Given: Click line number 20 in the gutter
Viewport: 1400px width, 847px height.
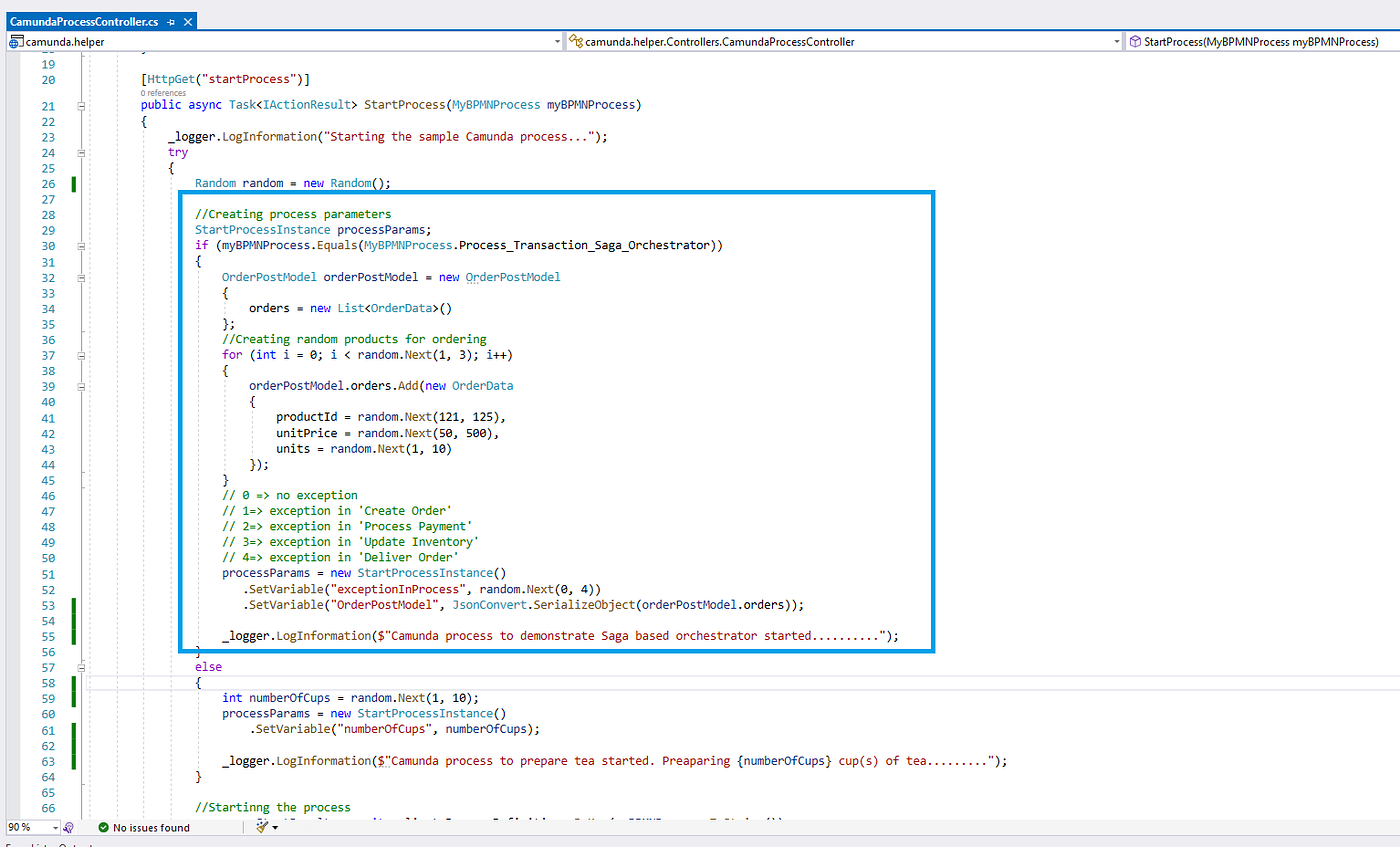Looking at the screenshot, I should tap(49, 80).
